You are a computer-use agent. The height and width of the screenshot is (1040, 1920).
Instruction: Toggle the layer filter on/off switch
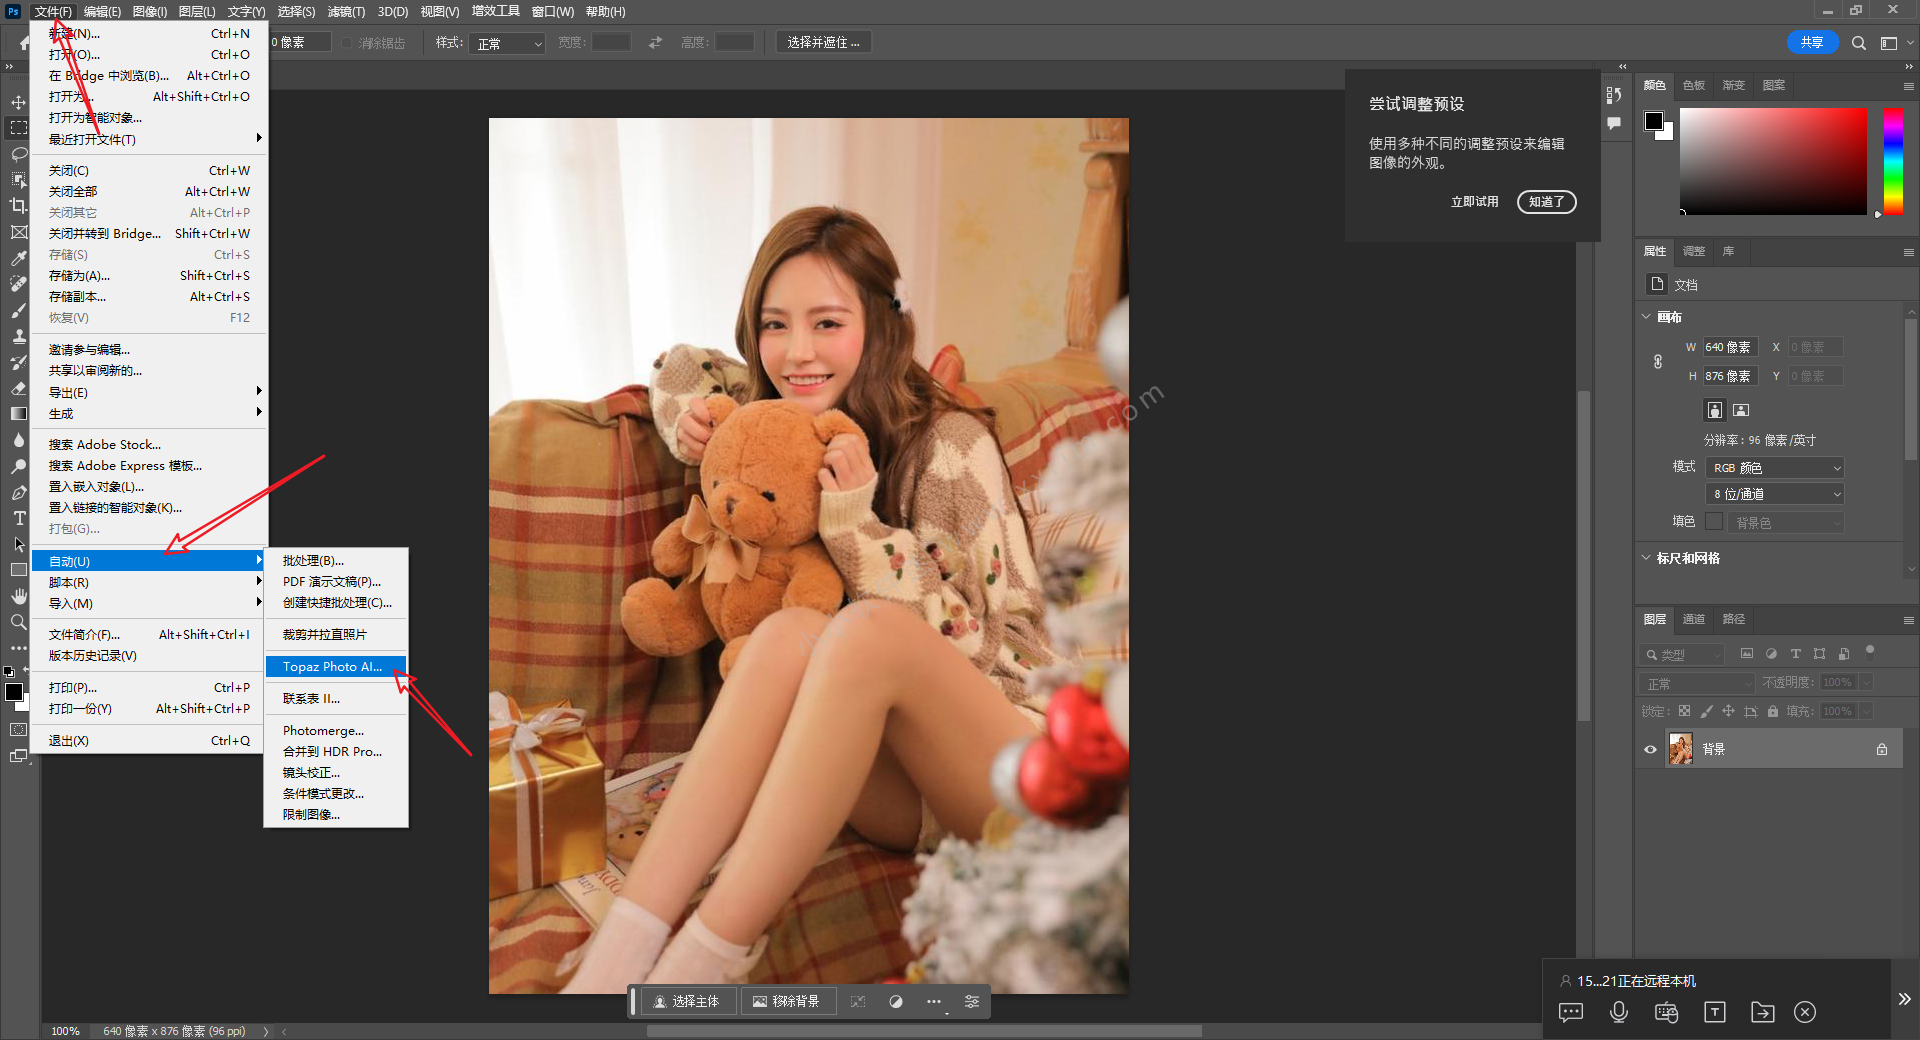click(1870, 652)
